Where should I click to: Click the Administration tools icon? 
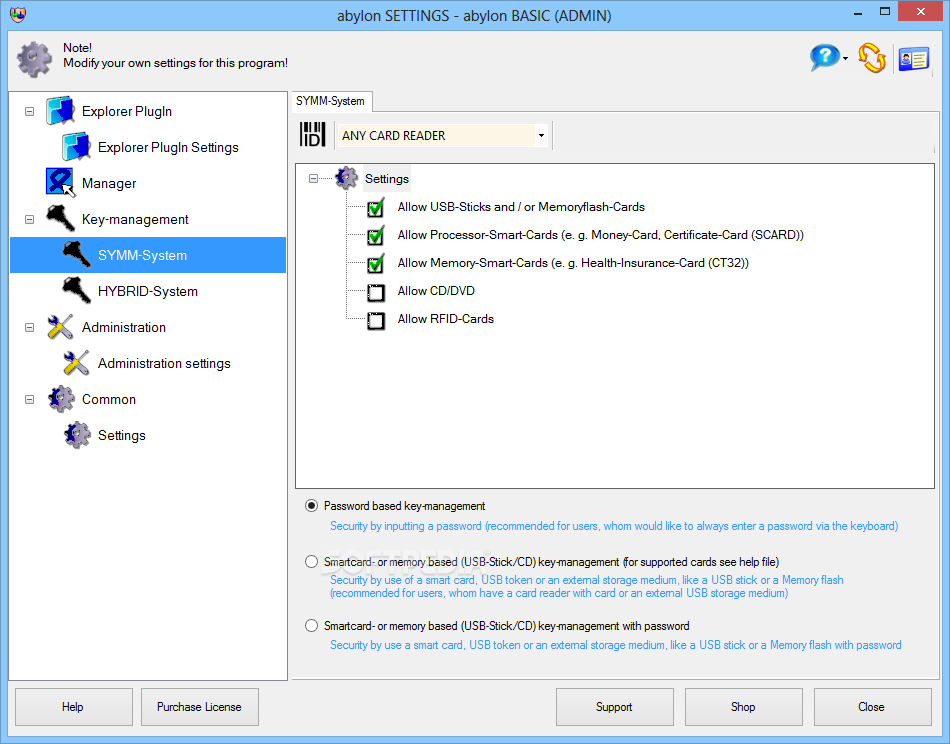click(61, 327)
